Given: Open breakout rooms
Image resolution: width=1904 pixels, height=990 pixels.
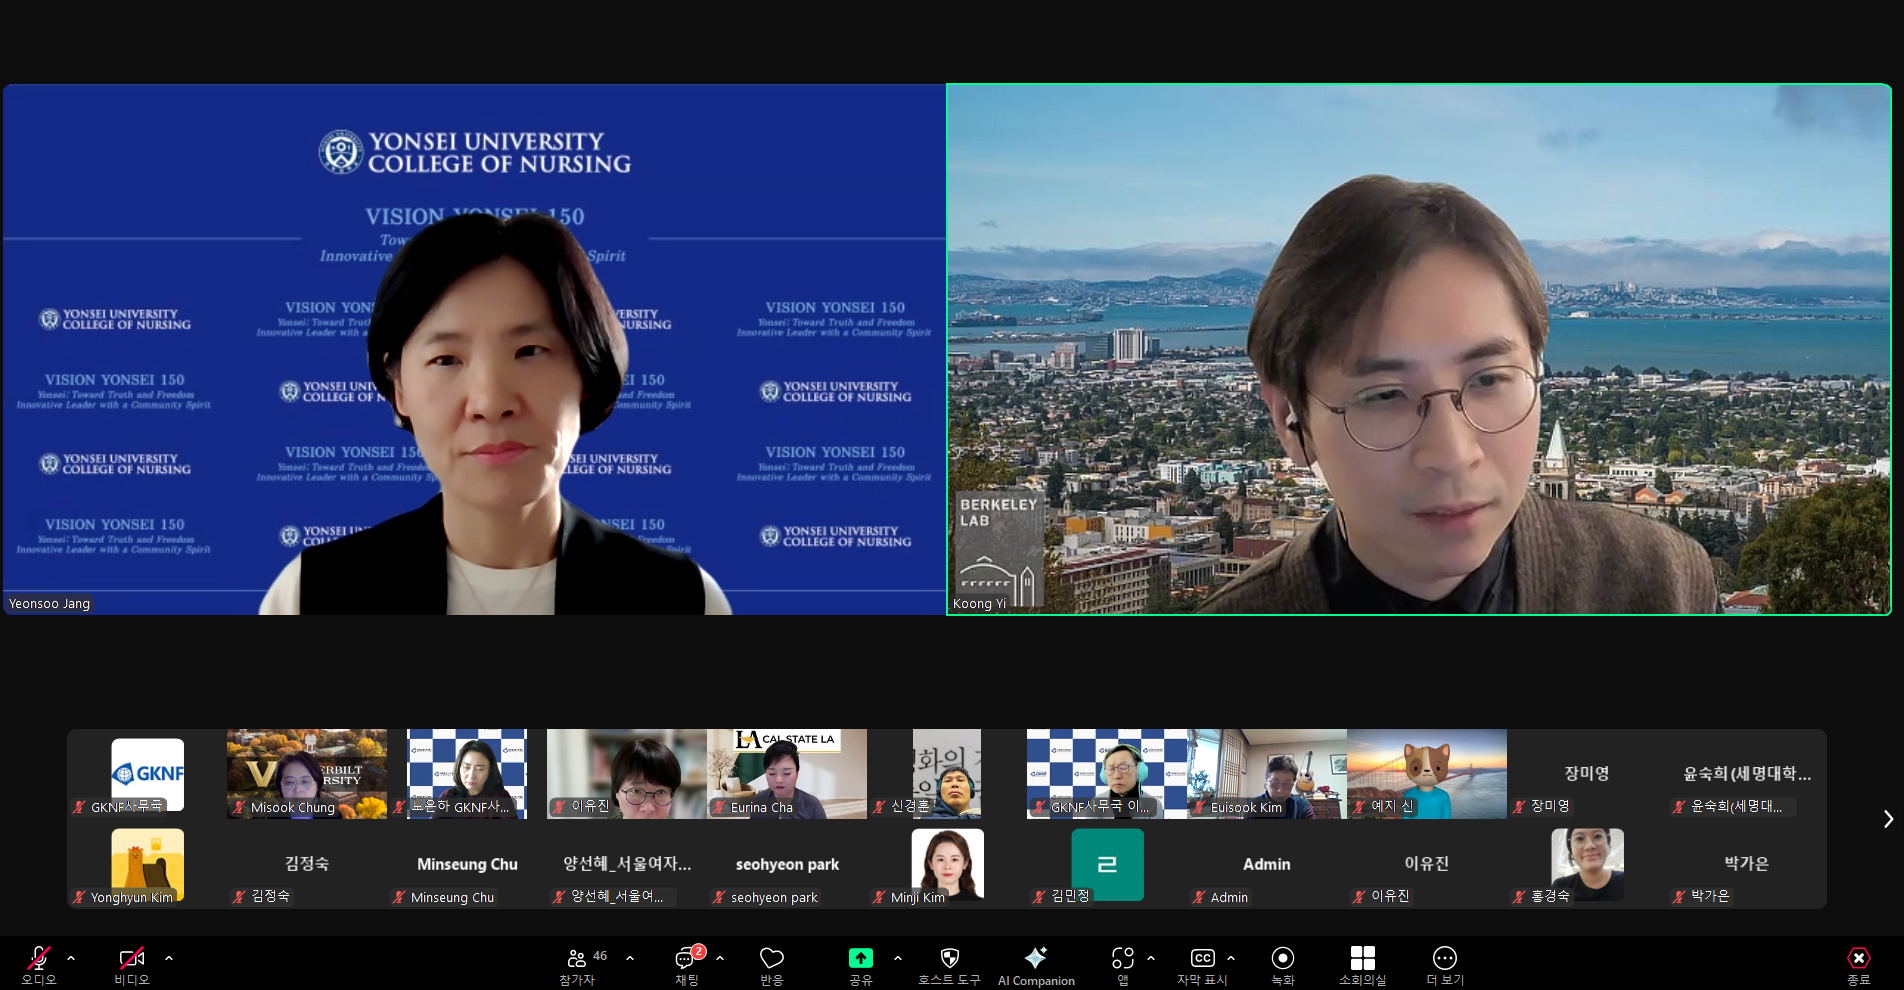Looking at the screenshot, I should click(x=1362, y=964).
